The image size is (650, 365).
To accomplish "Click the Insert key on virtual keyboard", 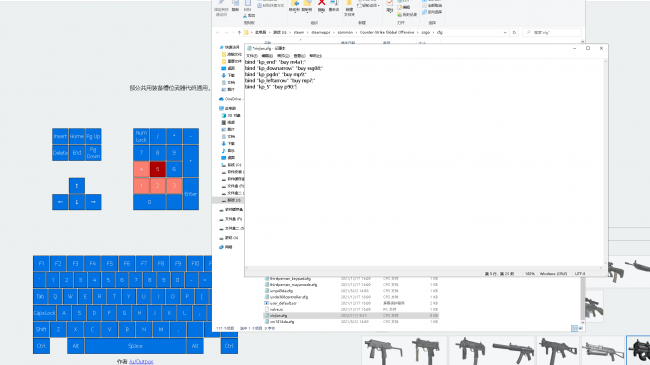I will (x=60, y=136).
